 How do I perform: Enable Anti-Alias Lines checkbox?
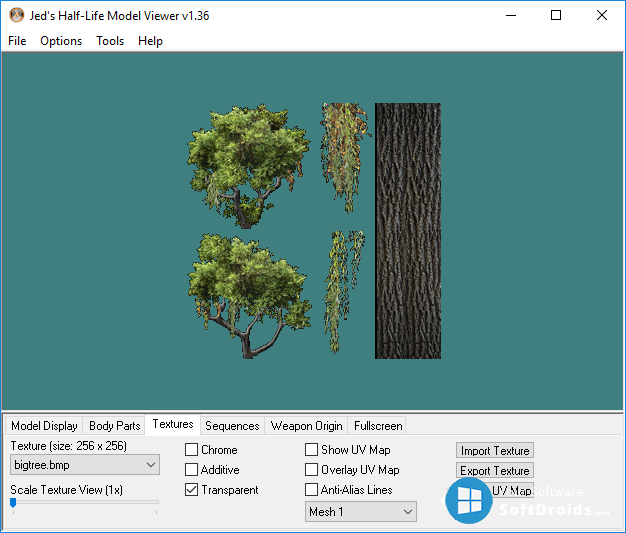click(x=311, y=489)
